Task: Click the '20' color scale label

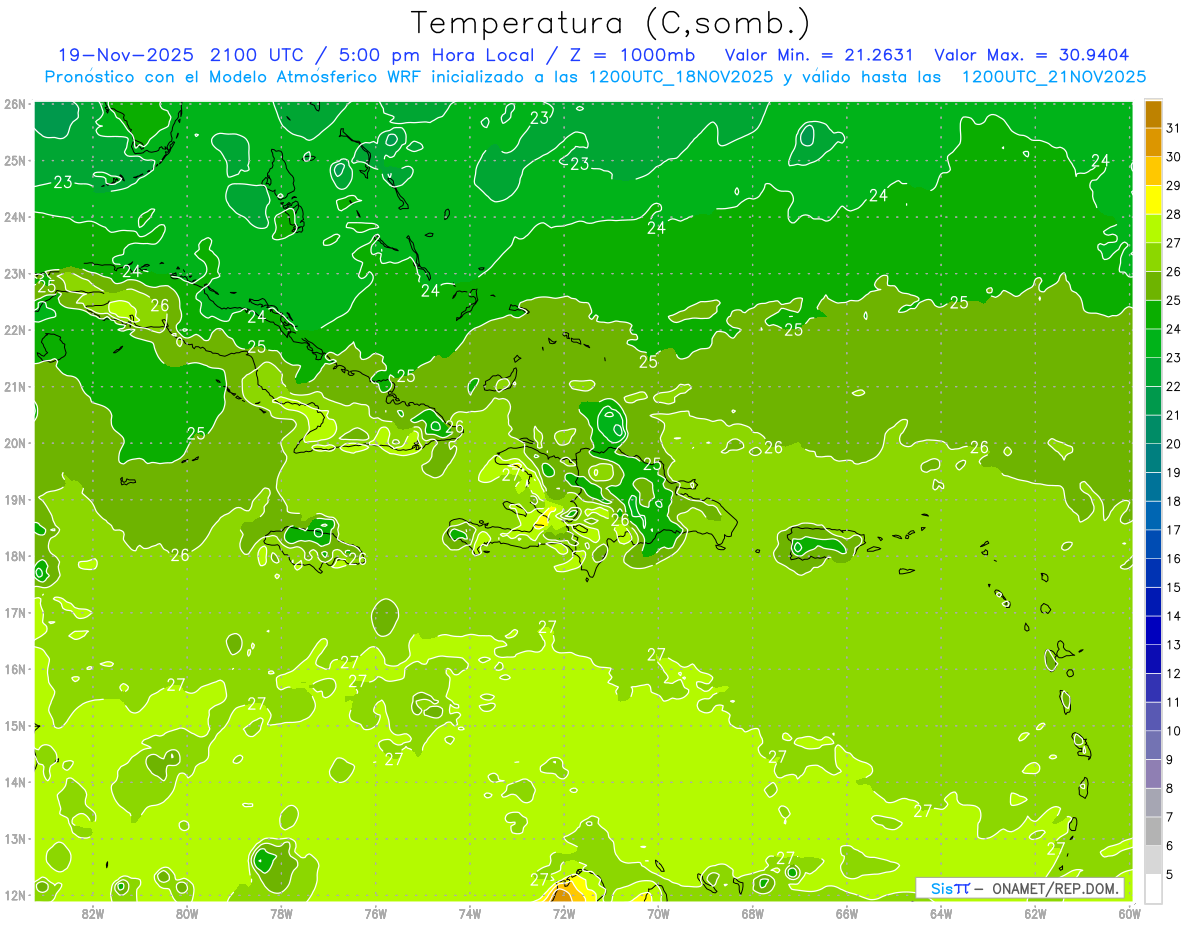Action: pos(1173,444)
